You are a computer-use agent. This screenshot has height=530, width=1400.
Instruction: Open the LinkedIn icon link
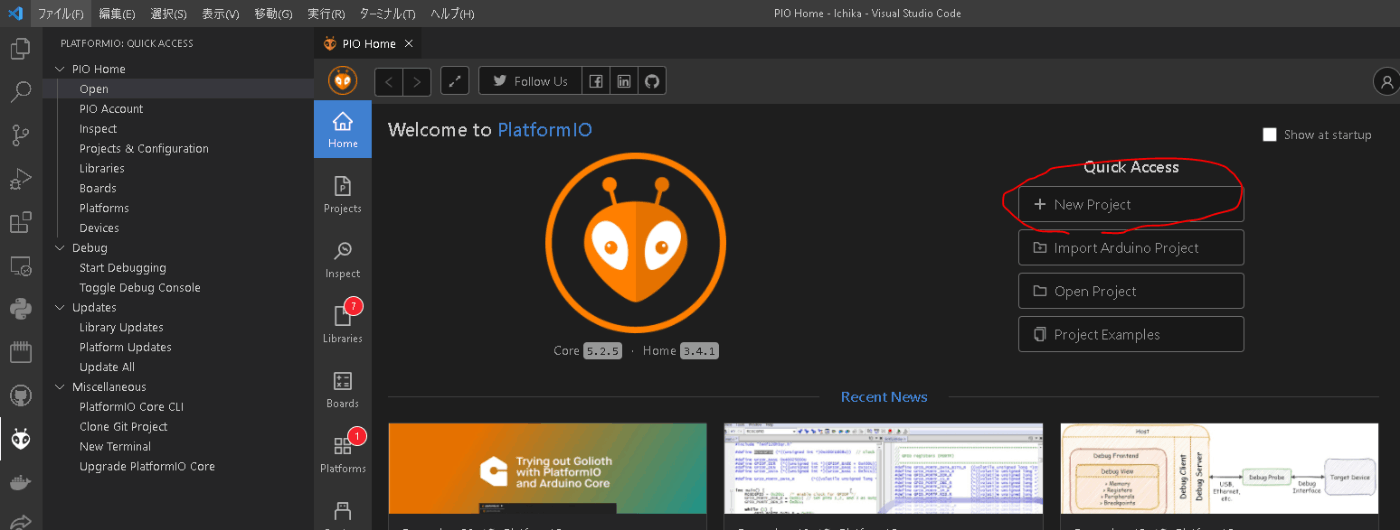pyautogui.click(x=624, y=81)
